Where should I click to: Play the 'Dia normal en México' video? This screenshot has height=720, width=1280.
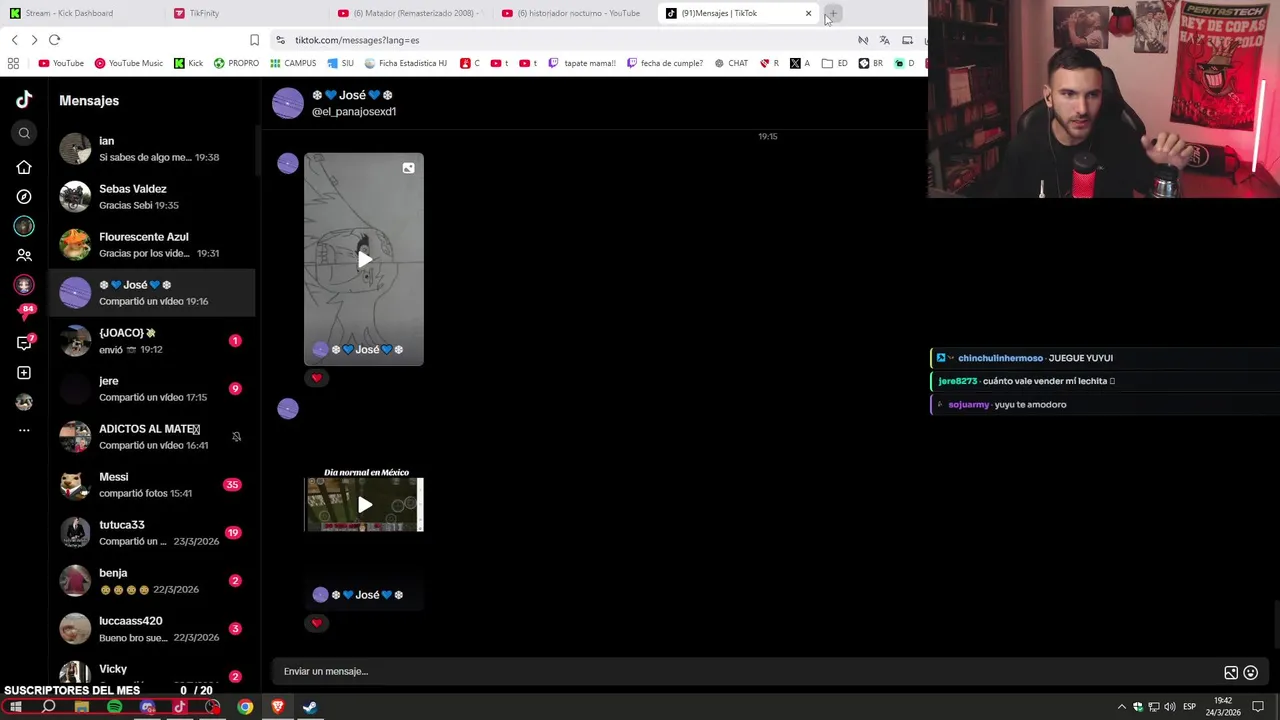coord(364,504)
